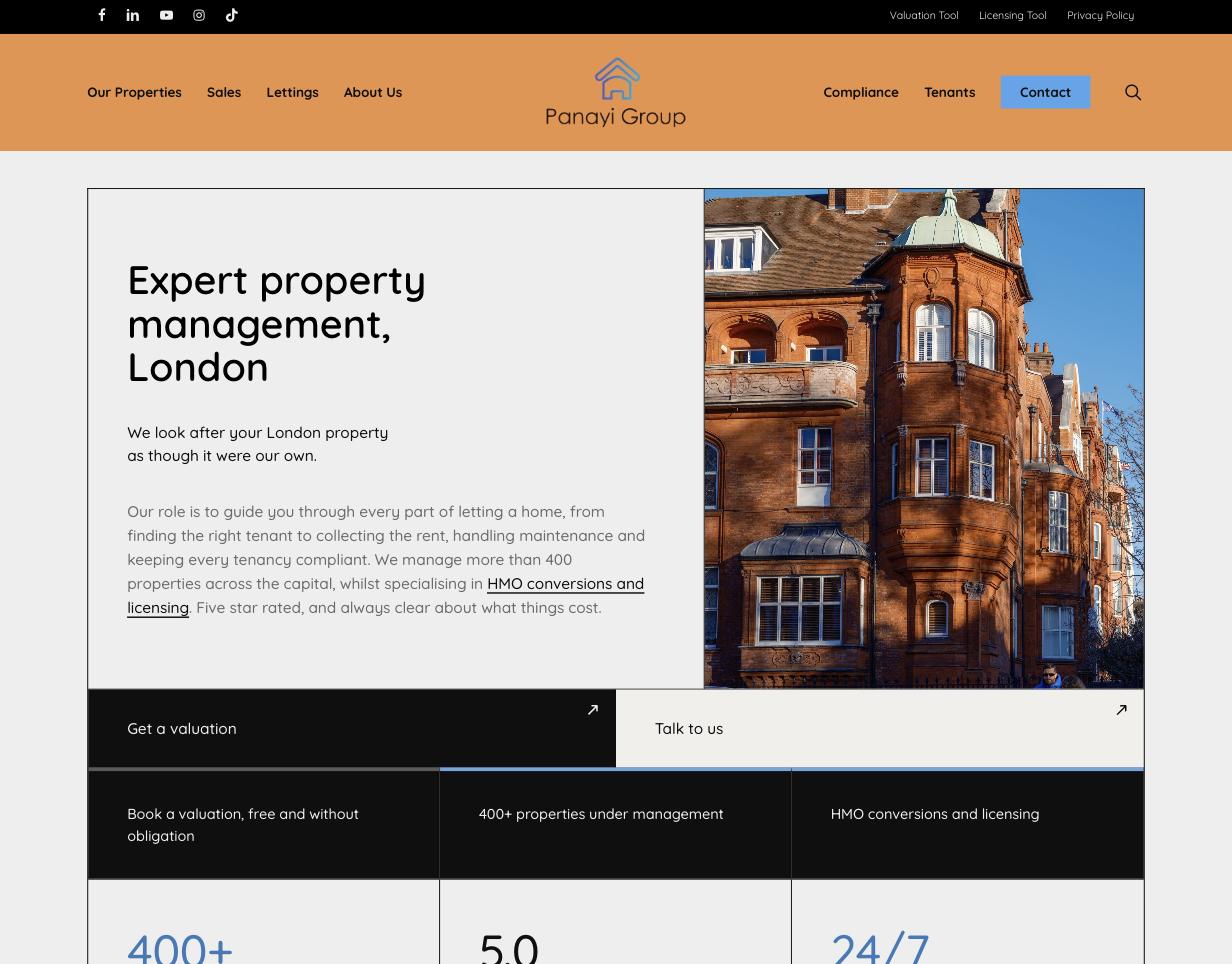Click the 5.0 rating figure
The width and height of the screenshot is (1232, 964).
(509, 947)
